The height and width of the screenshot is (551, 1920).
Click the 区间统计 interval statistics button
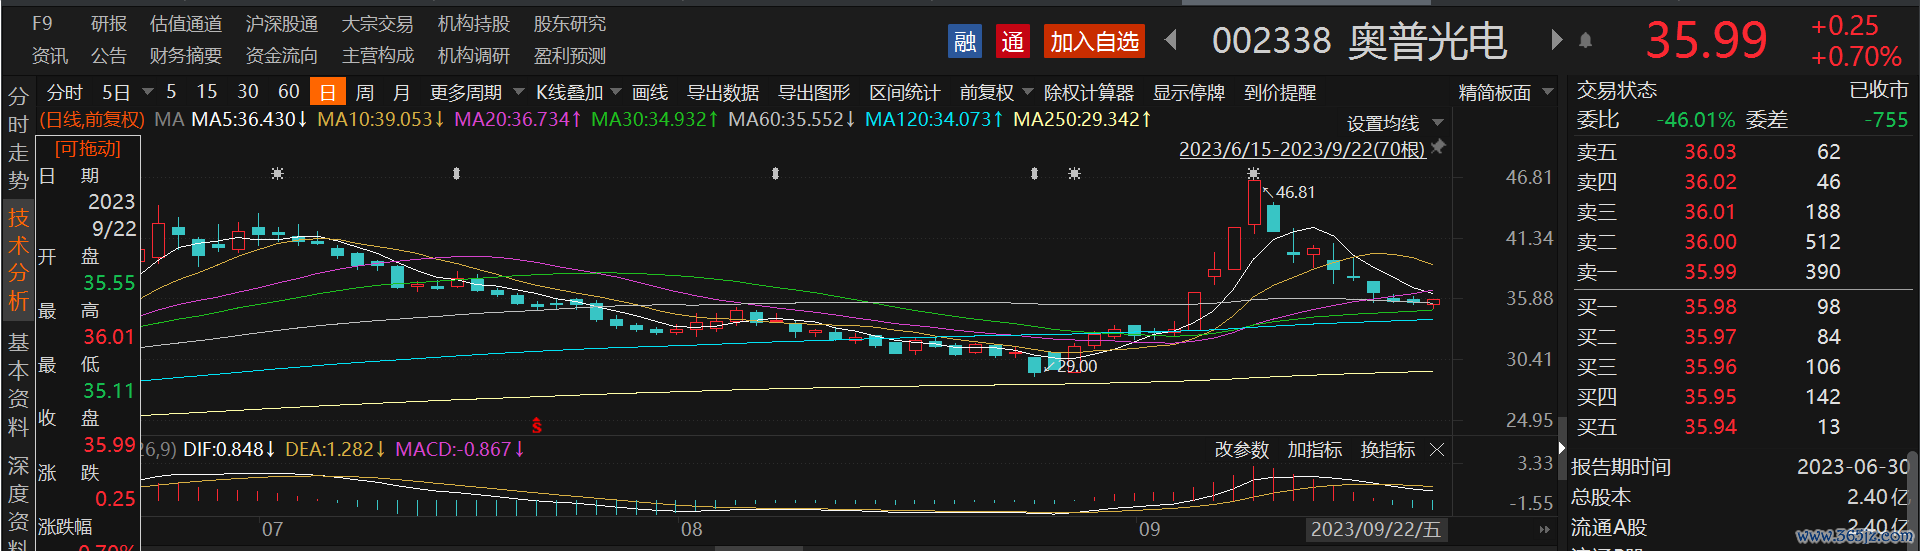point(905,92)
